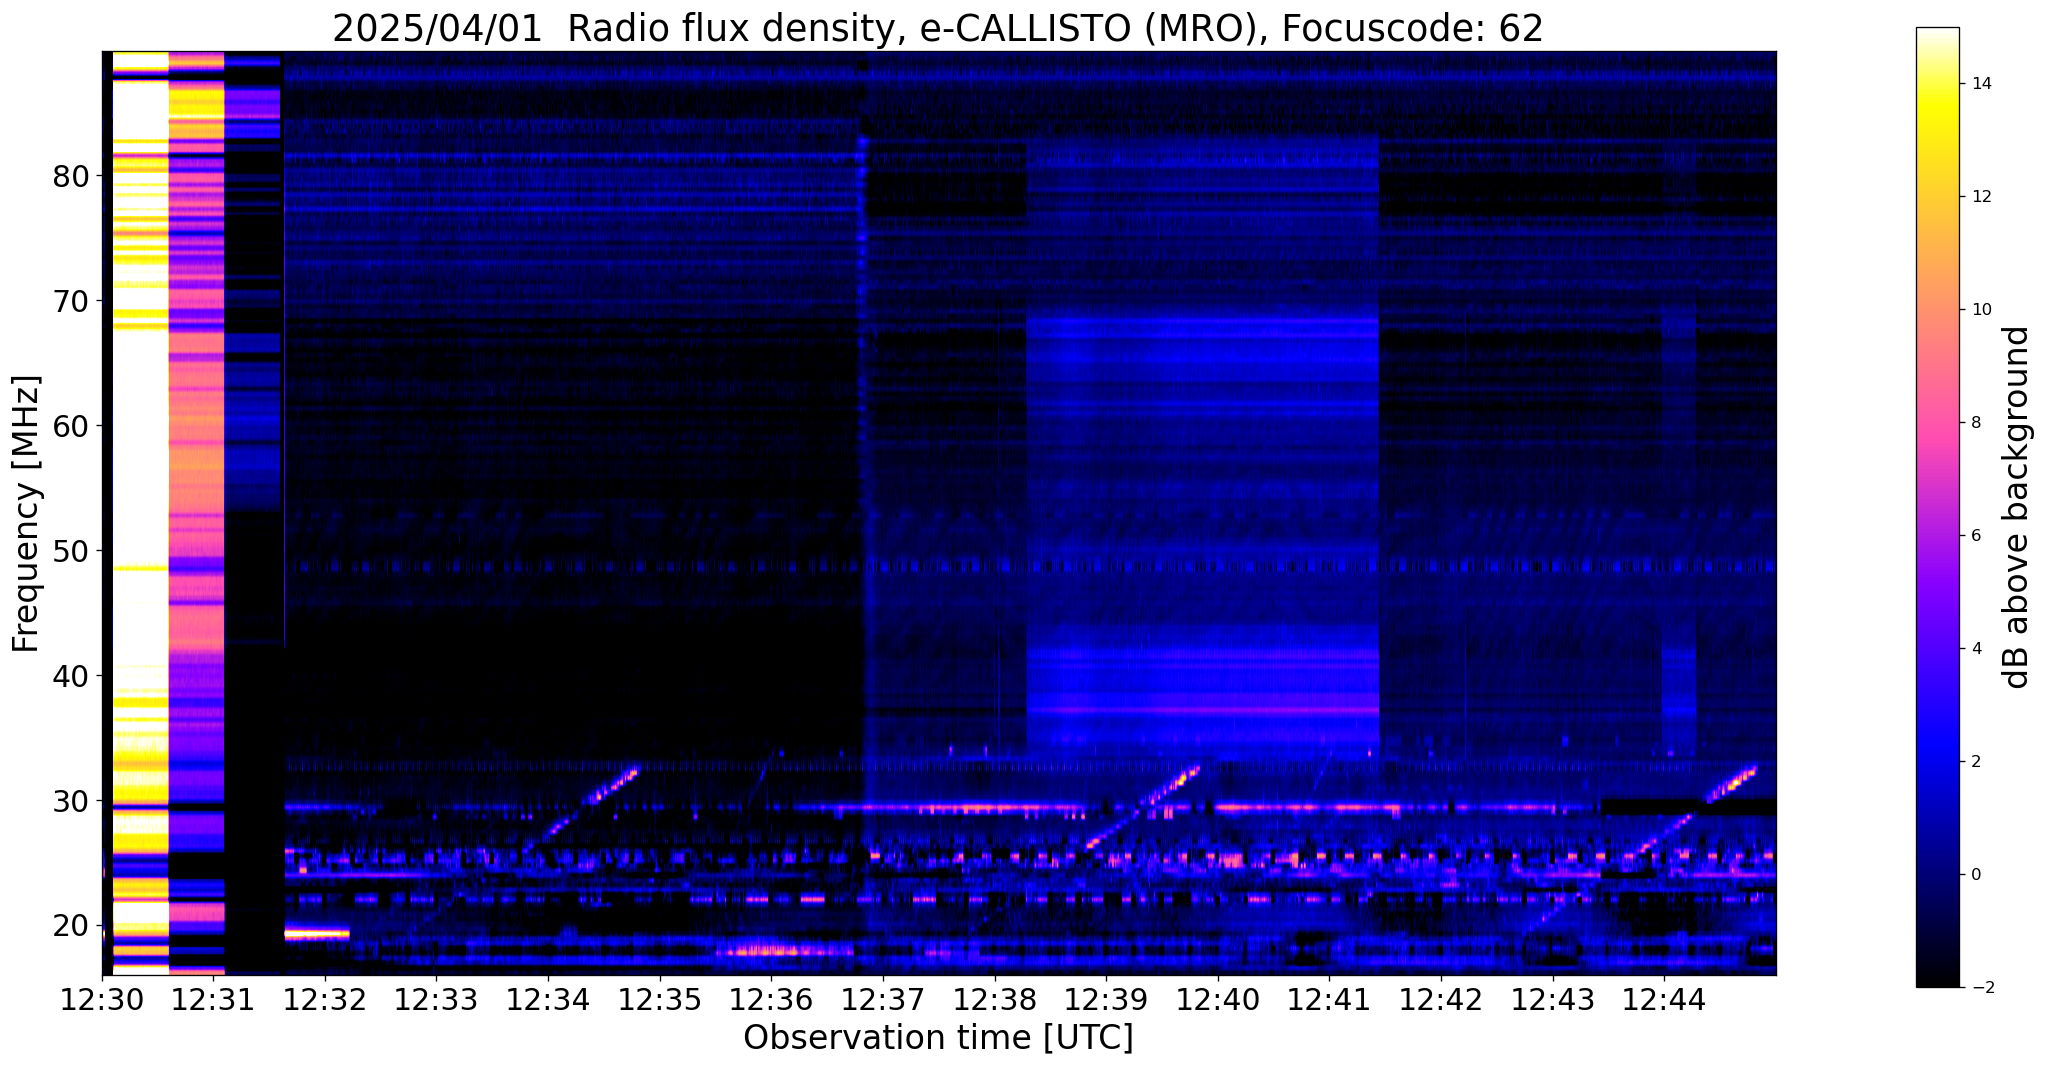Image resolution: width=2047 pixels, height=1067 pixels.
Task: Click the colorbar tick label 6
Action: pyautogui.click(x=1975, y=536)
